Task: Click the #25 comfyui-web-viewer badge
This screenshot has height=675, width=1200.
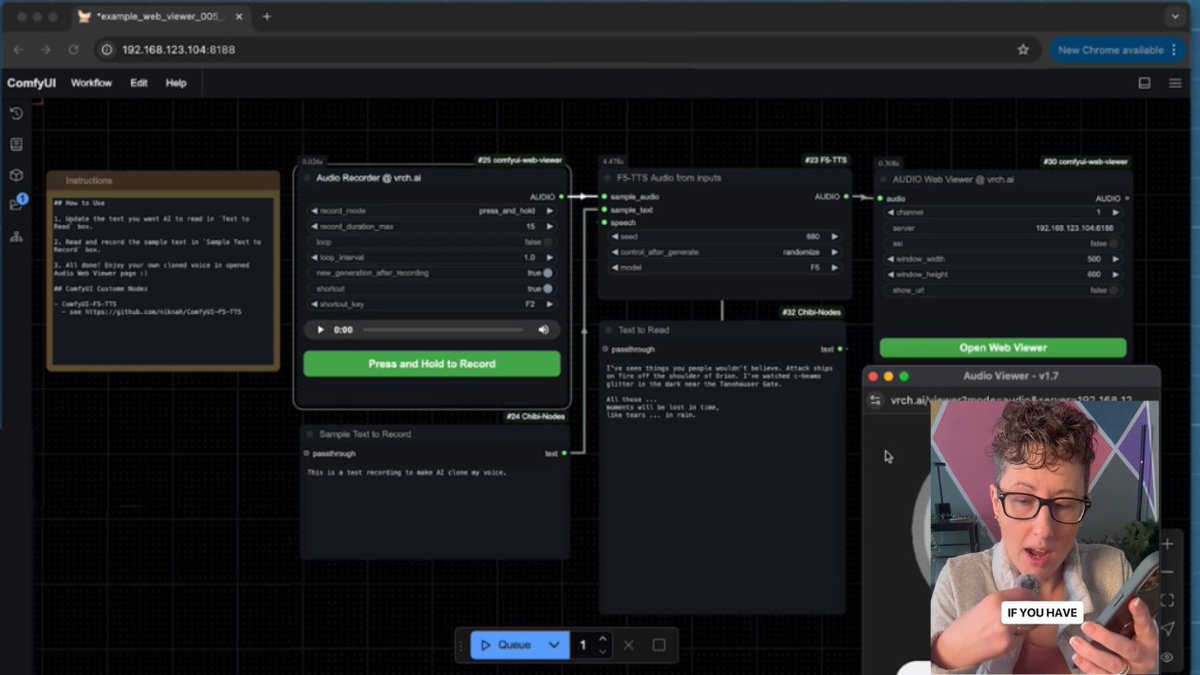Action: click(520, 160)
